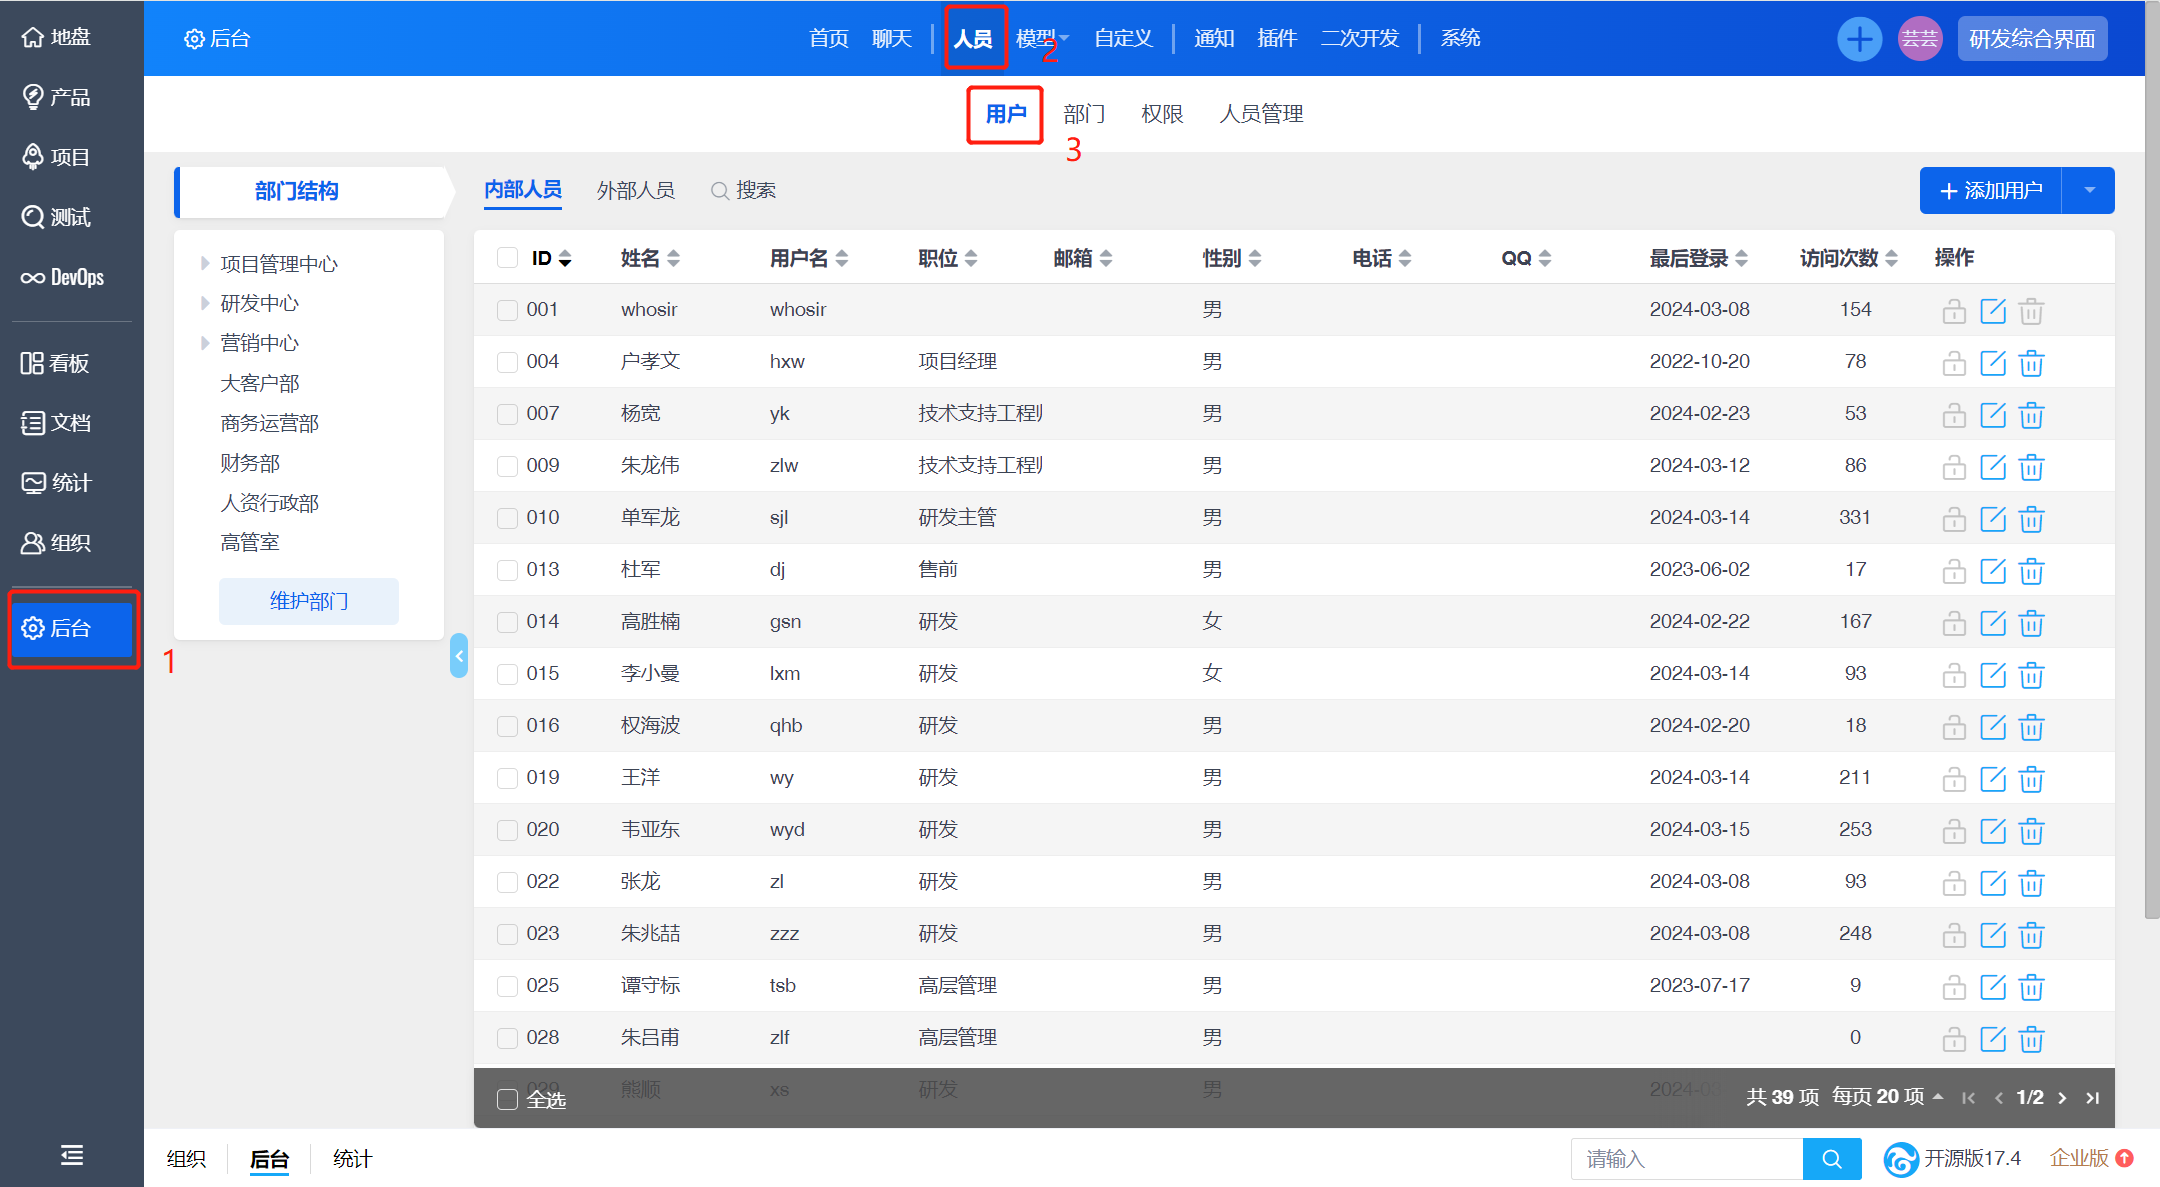2160x1187 pixels.
Task: Check the 全选 select-all checkbox
Action: (x=507, y=1099)
